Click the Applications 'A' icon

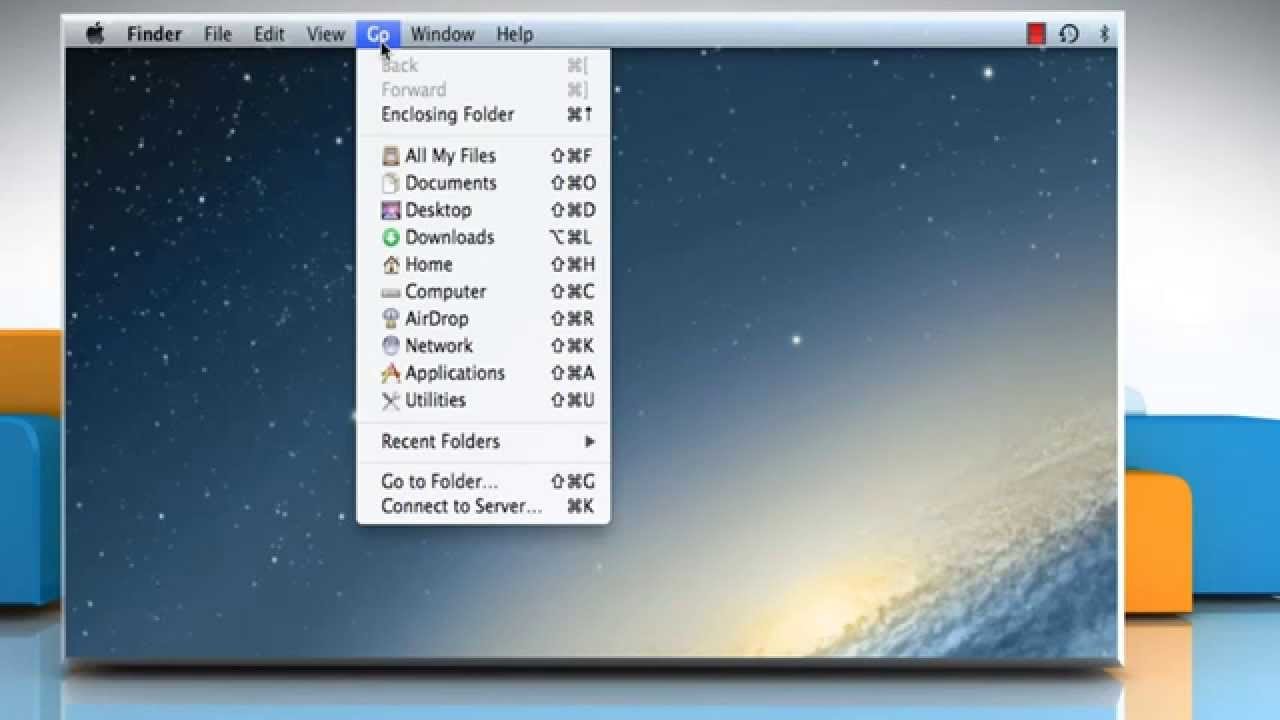391,373
